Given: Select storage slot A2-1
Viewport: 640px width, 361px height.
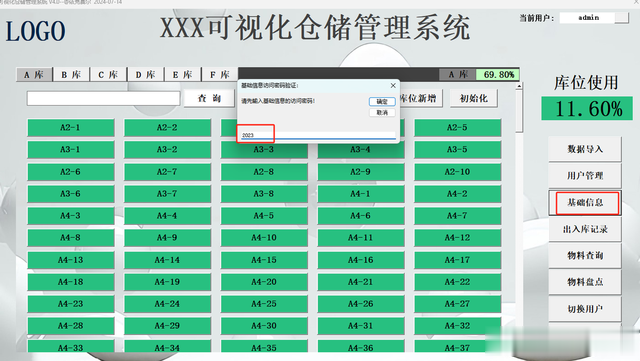Looking at the screenshot, I should [x=71, y=127].
